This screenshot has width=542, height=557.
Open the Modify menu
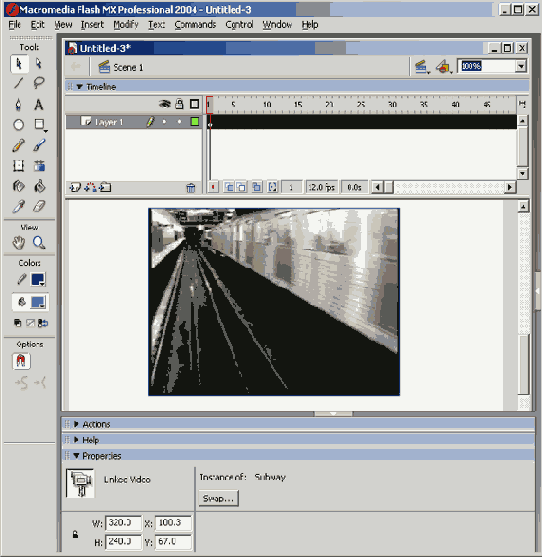(x=126, y=25)
